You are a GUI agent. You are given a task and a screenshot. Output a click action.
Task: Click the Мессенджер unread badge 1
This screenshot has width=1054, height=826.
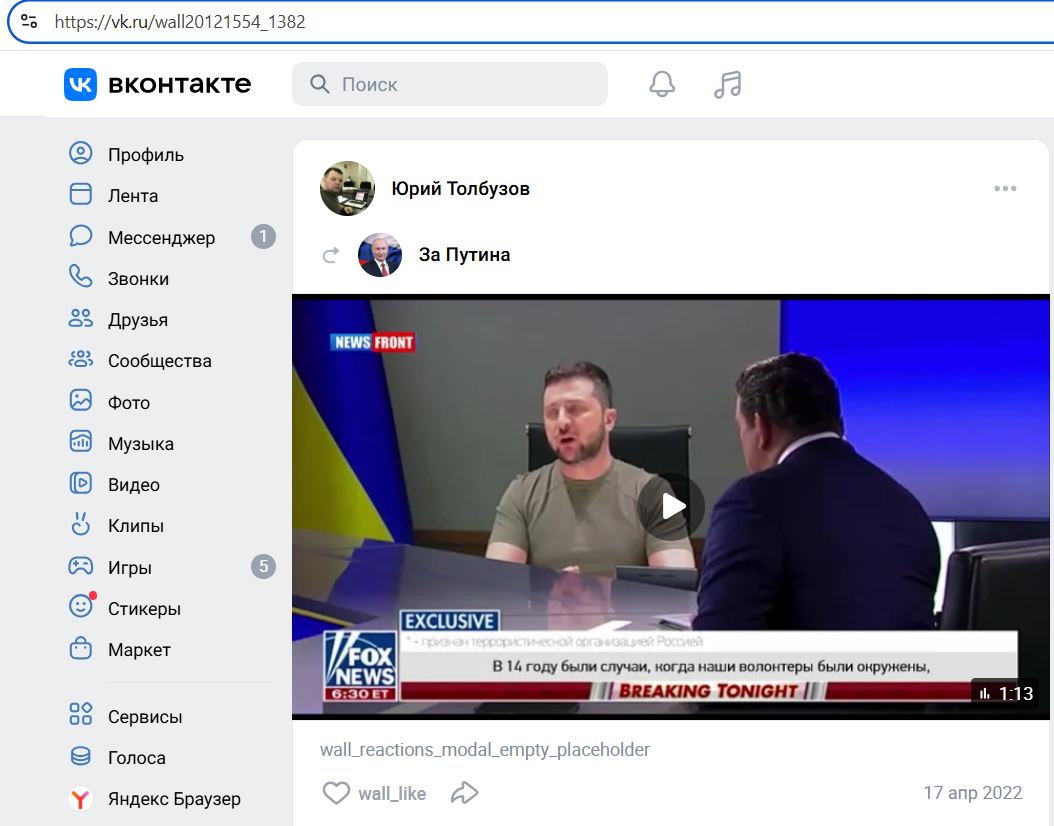[x=264, y=237]
